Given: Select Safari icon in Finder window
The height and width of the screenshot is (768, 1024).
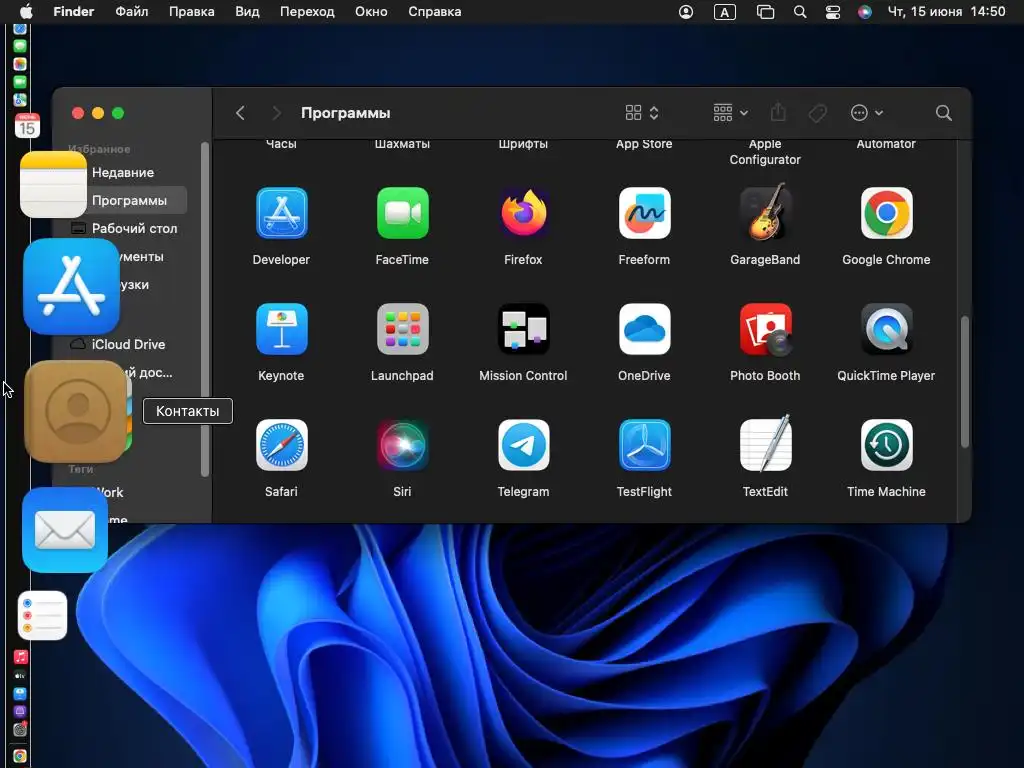Looking at the screenshot, I should point(281,445).
